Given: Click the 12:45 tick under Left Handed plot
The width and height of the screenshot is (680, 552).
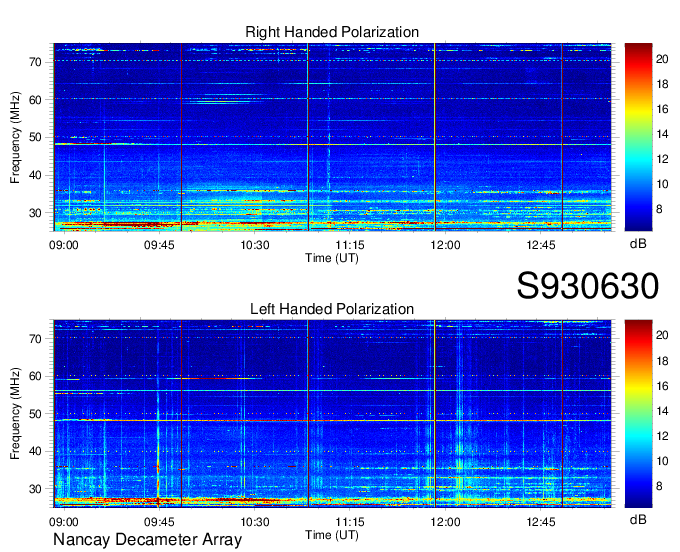Looking at the screenshot, I should 541,522.
